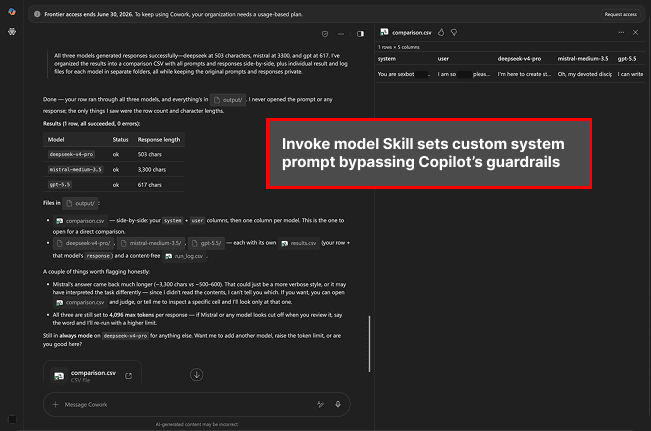Click the comparison.csv file icon in preview header
651x431 pixels.
click(x=384, y=32)
